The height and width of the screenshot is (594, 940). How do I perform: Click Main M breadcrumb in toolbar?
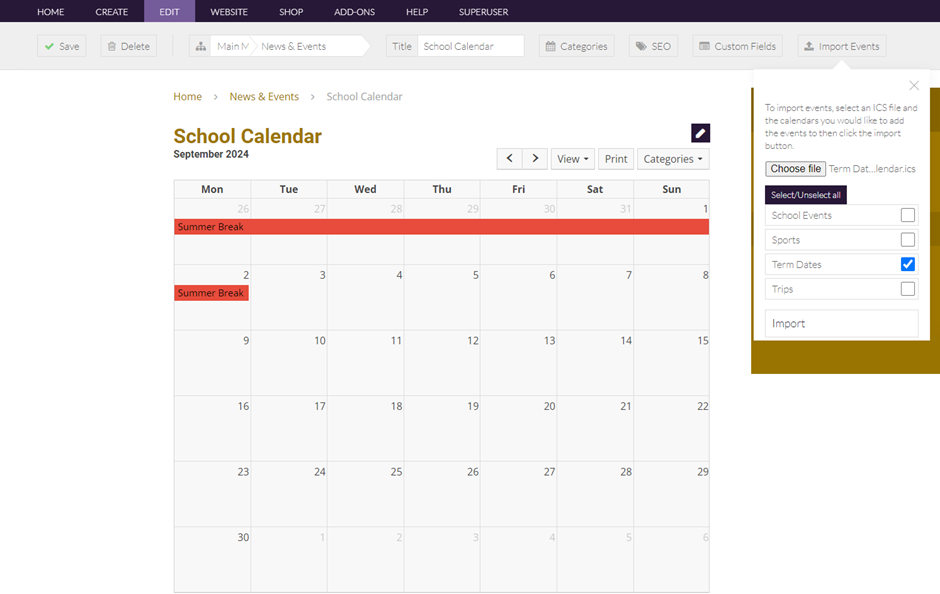pos(233,46)
